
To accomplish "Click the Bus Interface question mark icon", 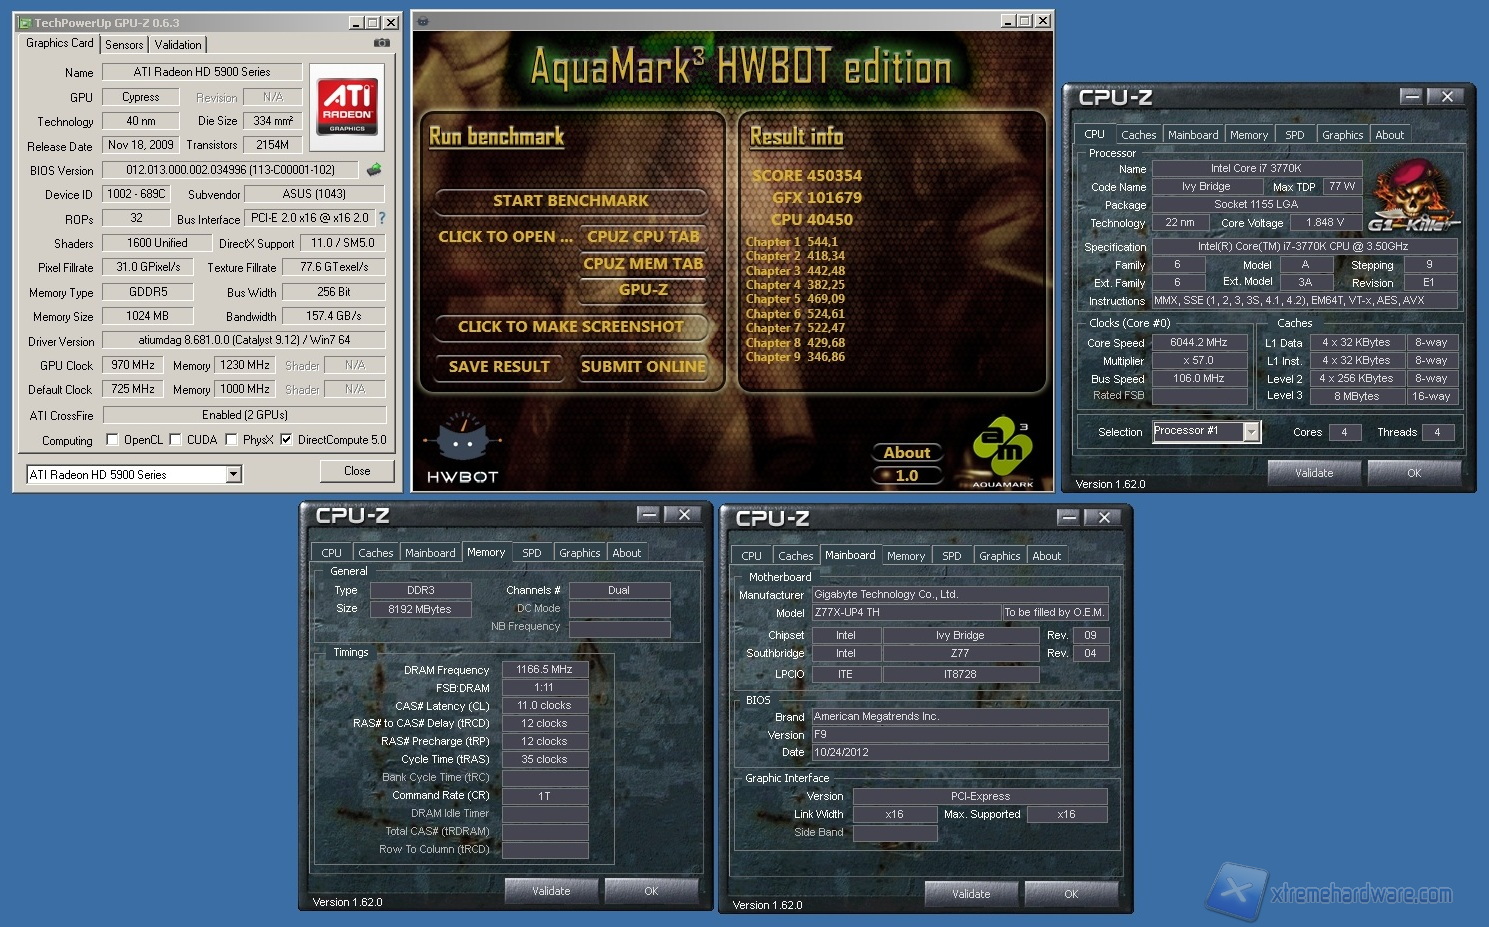I will 381,218.
